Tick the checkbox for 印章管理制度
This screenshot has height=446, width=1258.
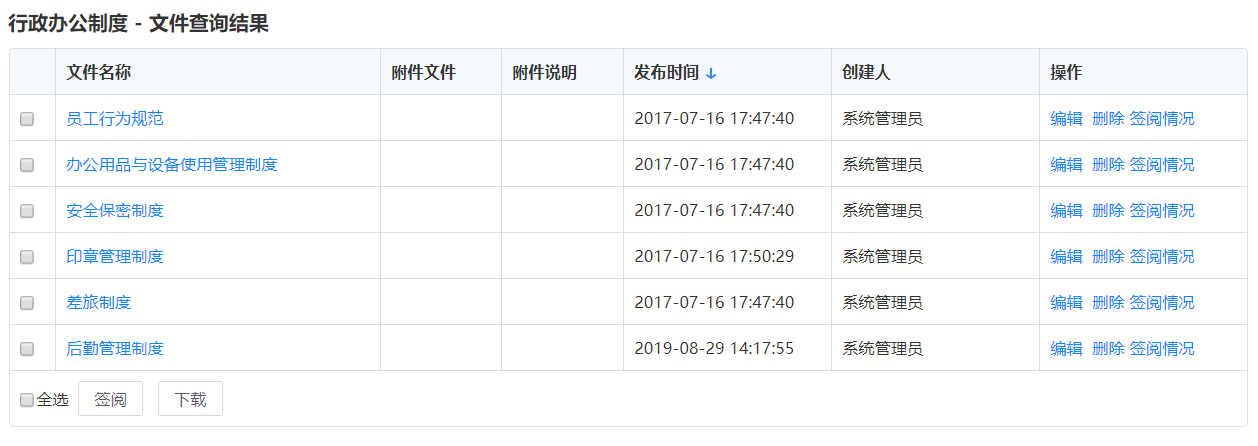pos(27,257)
